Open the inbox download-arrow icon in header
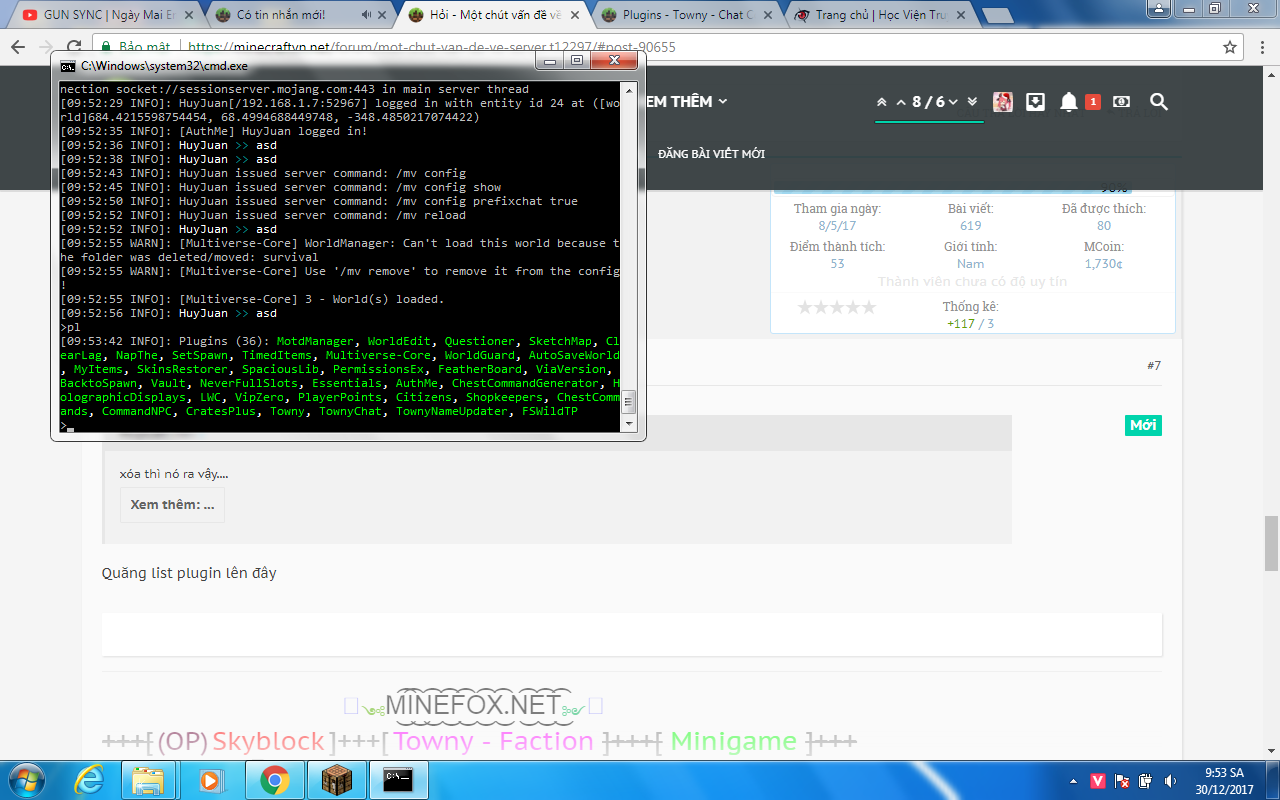The height and width of the screenshot is (800, 1280). tap(1035, 102)
